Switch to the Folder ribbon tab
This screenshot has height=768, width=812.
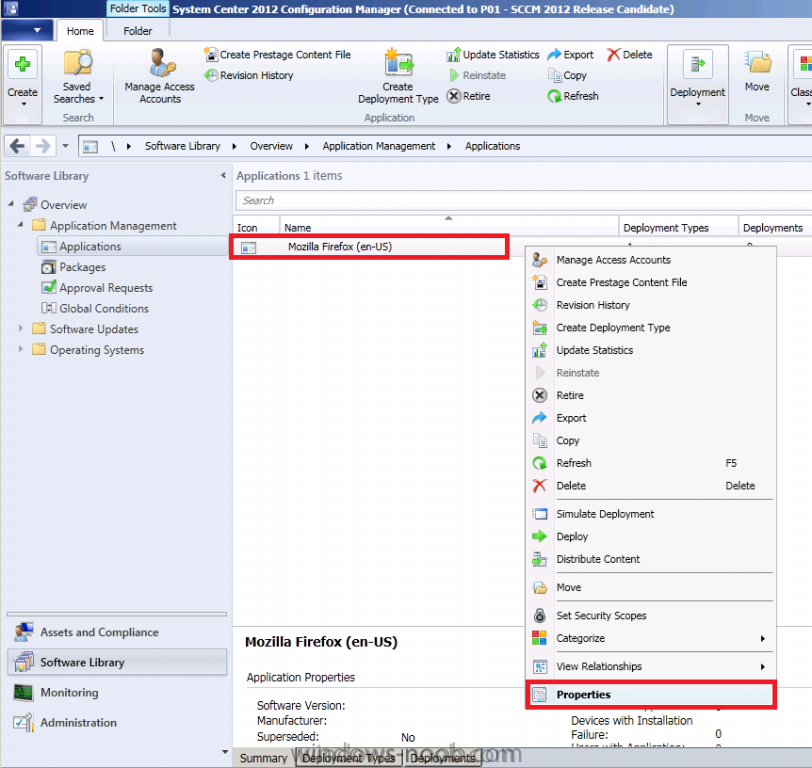(138, 31)
